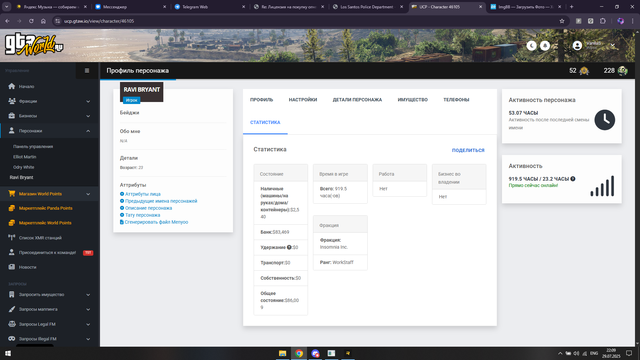Select character Elliot Martin in sidebar

click(x=24, y=157)
